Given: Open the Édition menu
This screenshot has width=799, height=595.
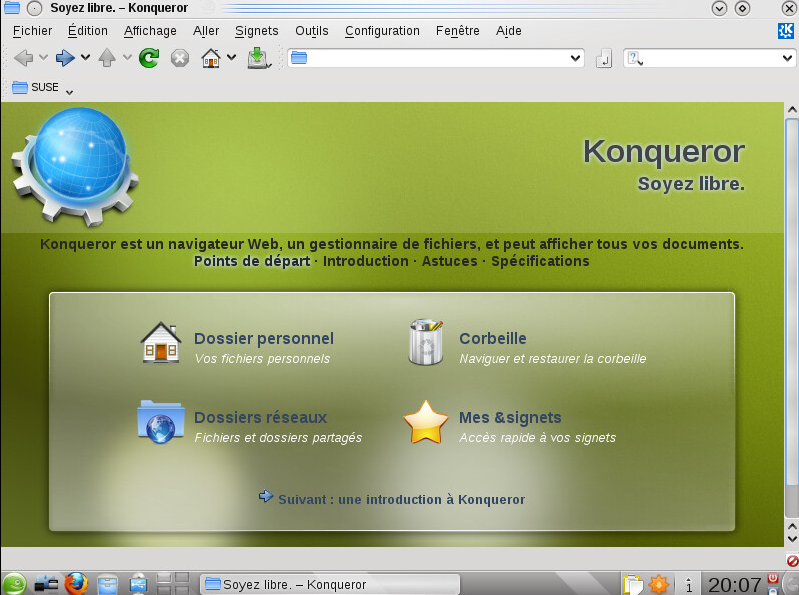Looking at the screenshot, I should point(88,31).
